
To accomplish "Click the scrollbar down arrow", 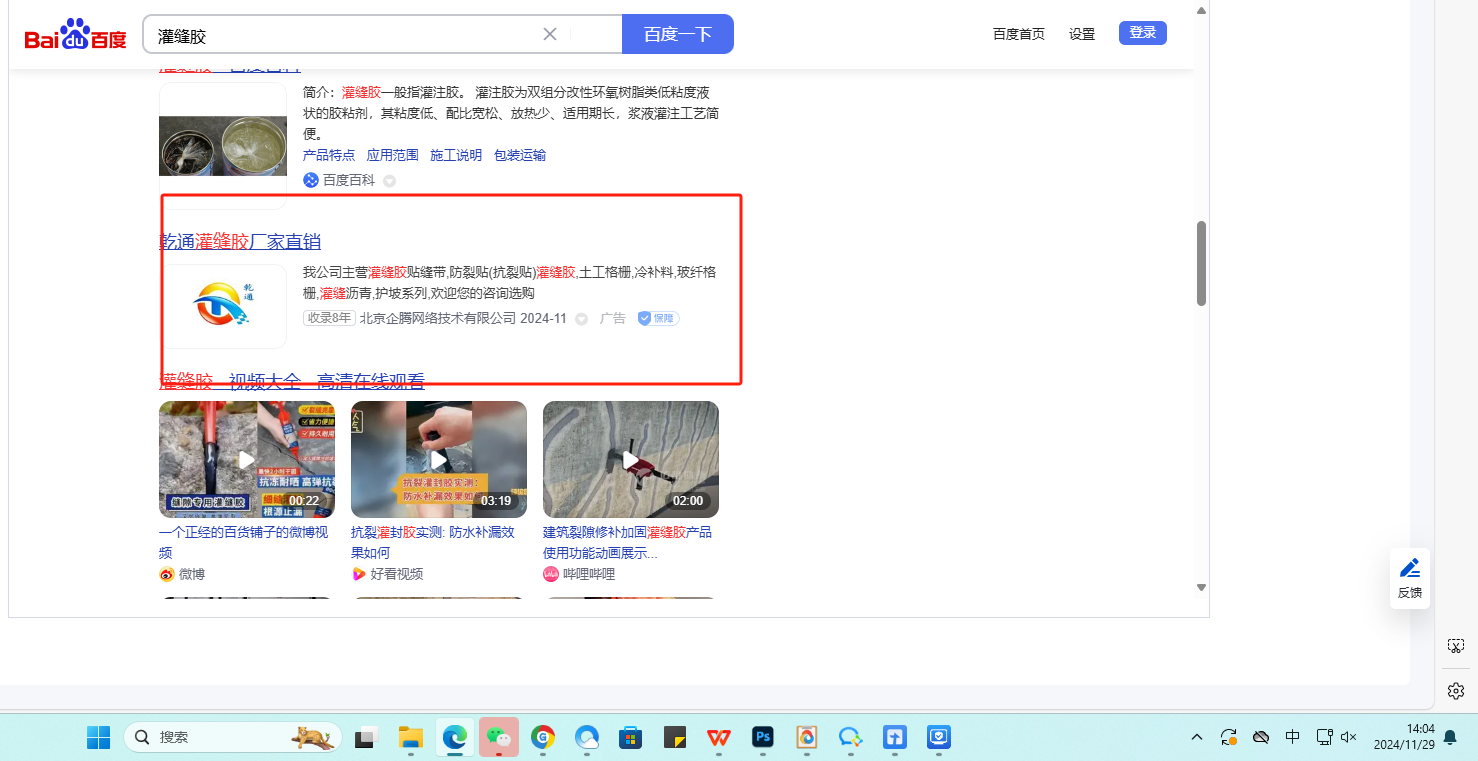I will pos(1201,587).
